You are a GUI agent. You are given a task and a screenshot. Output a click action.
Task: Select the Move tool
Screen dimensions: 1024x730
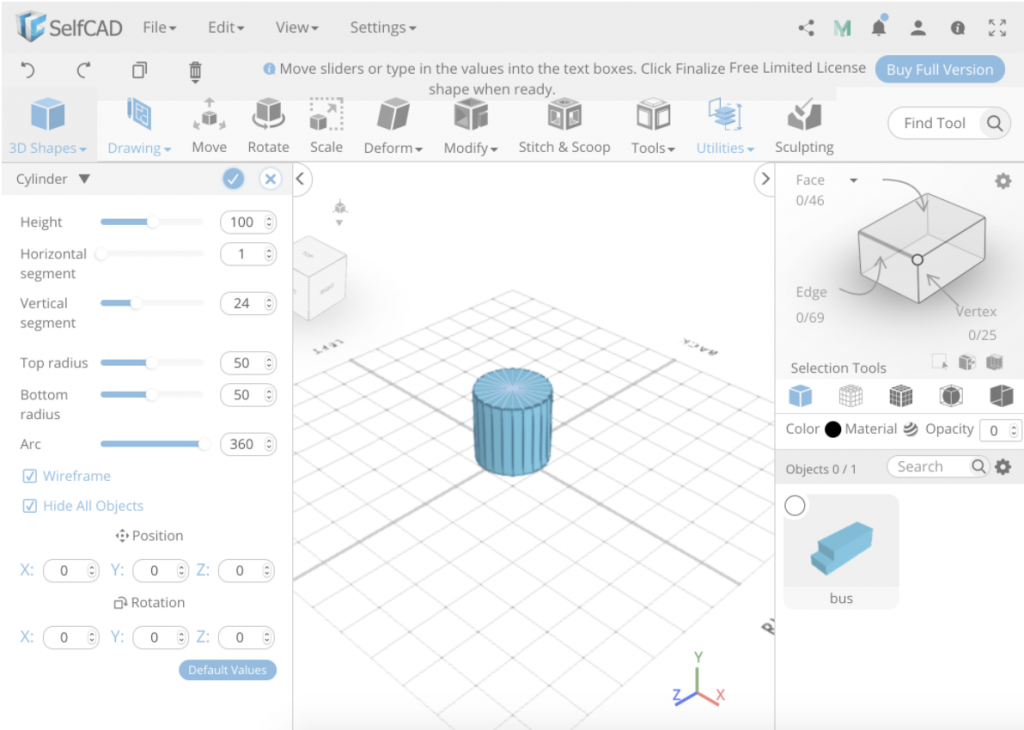click(208, 125)
